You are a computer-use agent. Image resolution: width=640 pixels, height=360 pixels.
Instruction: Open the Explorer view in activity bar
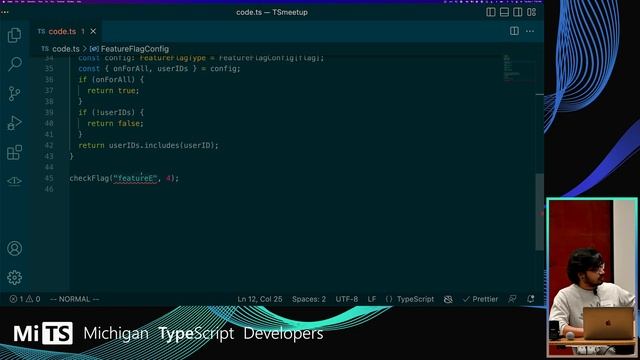pyautogui.click(x=14, y=35)
